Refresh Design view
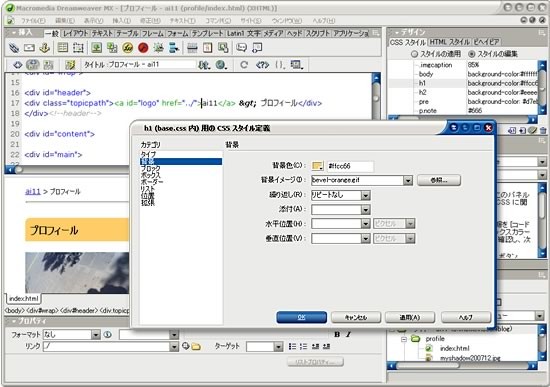 pos(244,65)
